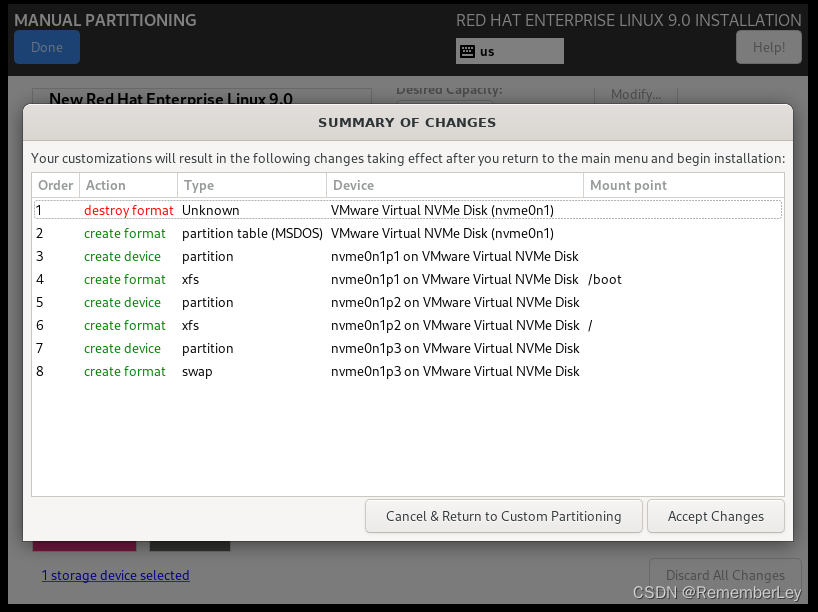
Task: Click the 'Unknown' type cell
Action: 210,210
